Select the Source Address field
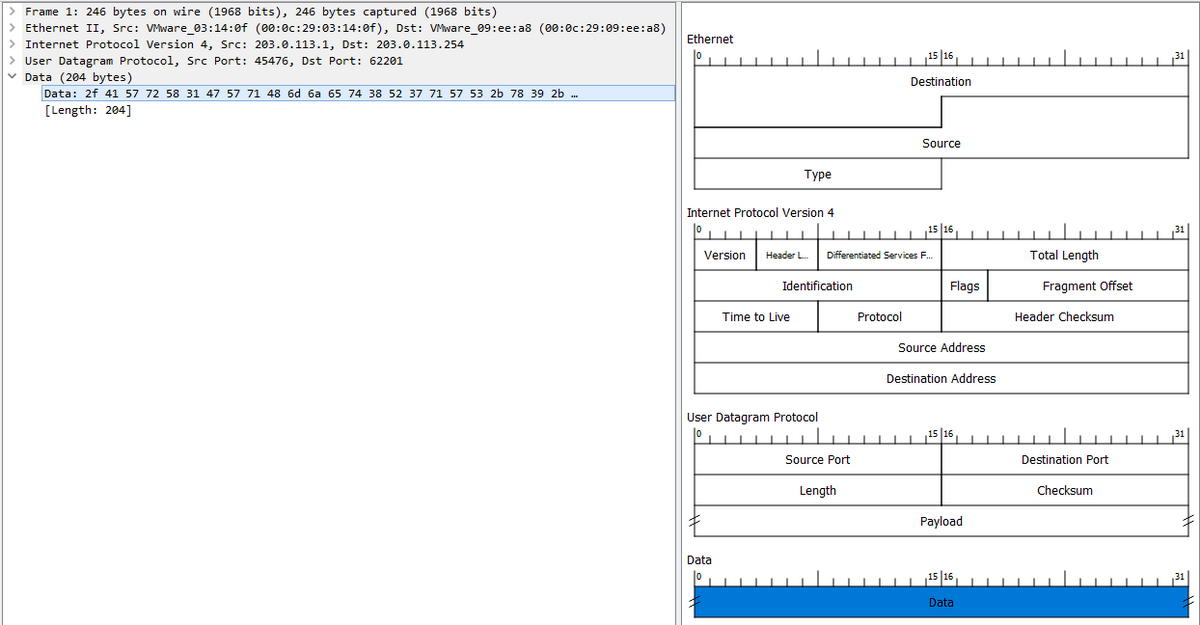Screen dimensions: 1200x625 point(940,347)
